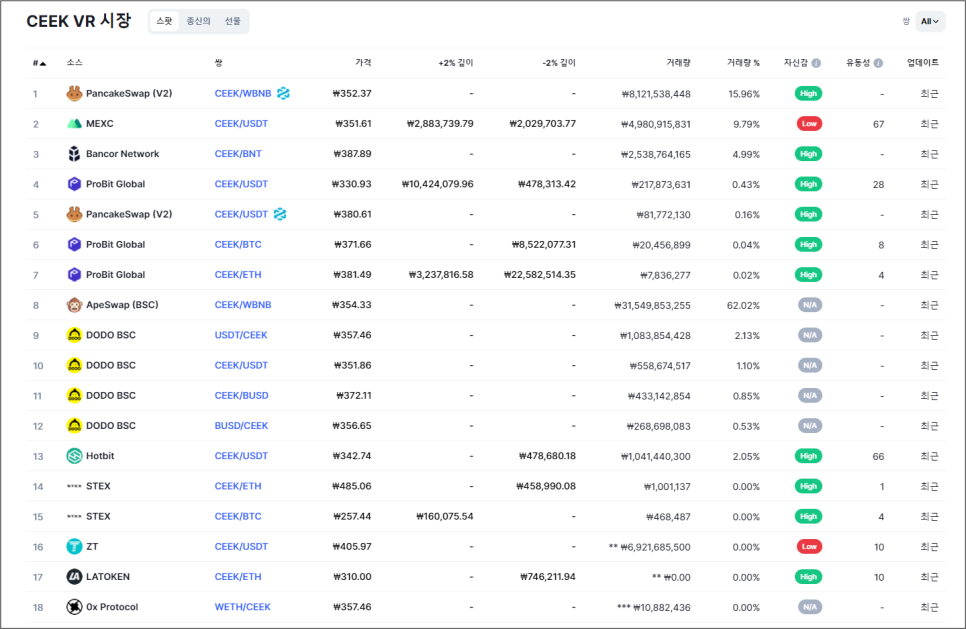Image resolution: width=966 pixels, height=629 pixels.
Task: Click the blue badge beside CEEK/WBNB pair
Action: (283, 94)
